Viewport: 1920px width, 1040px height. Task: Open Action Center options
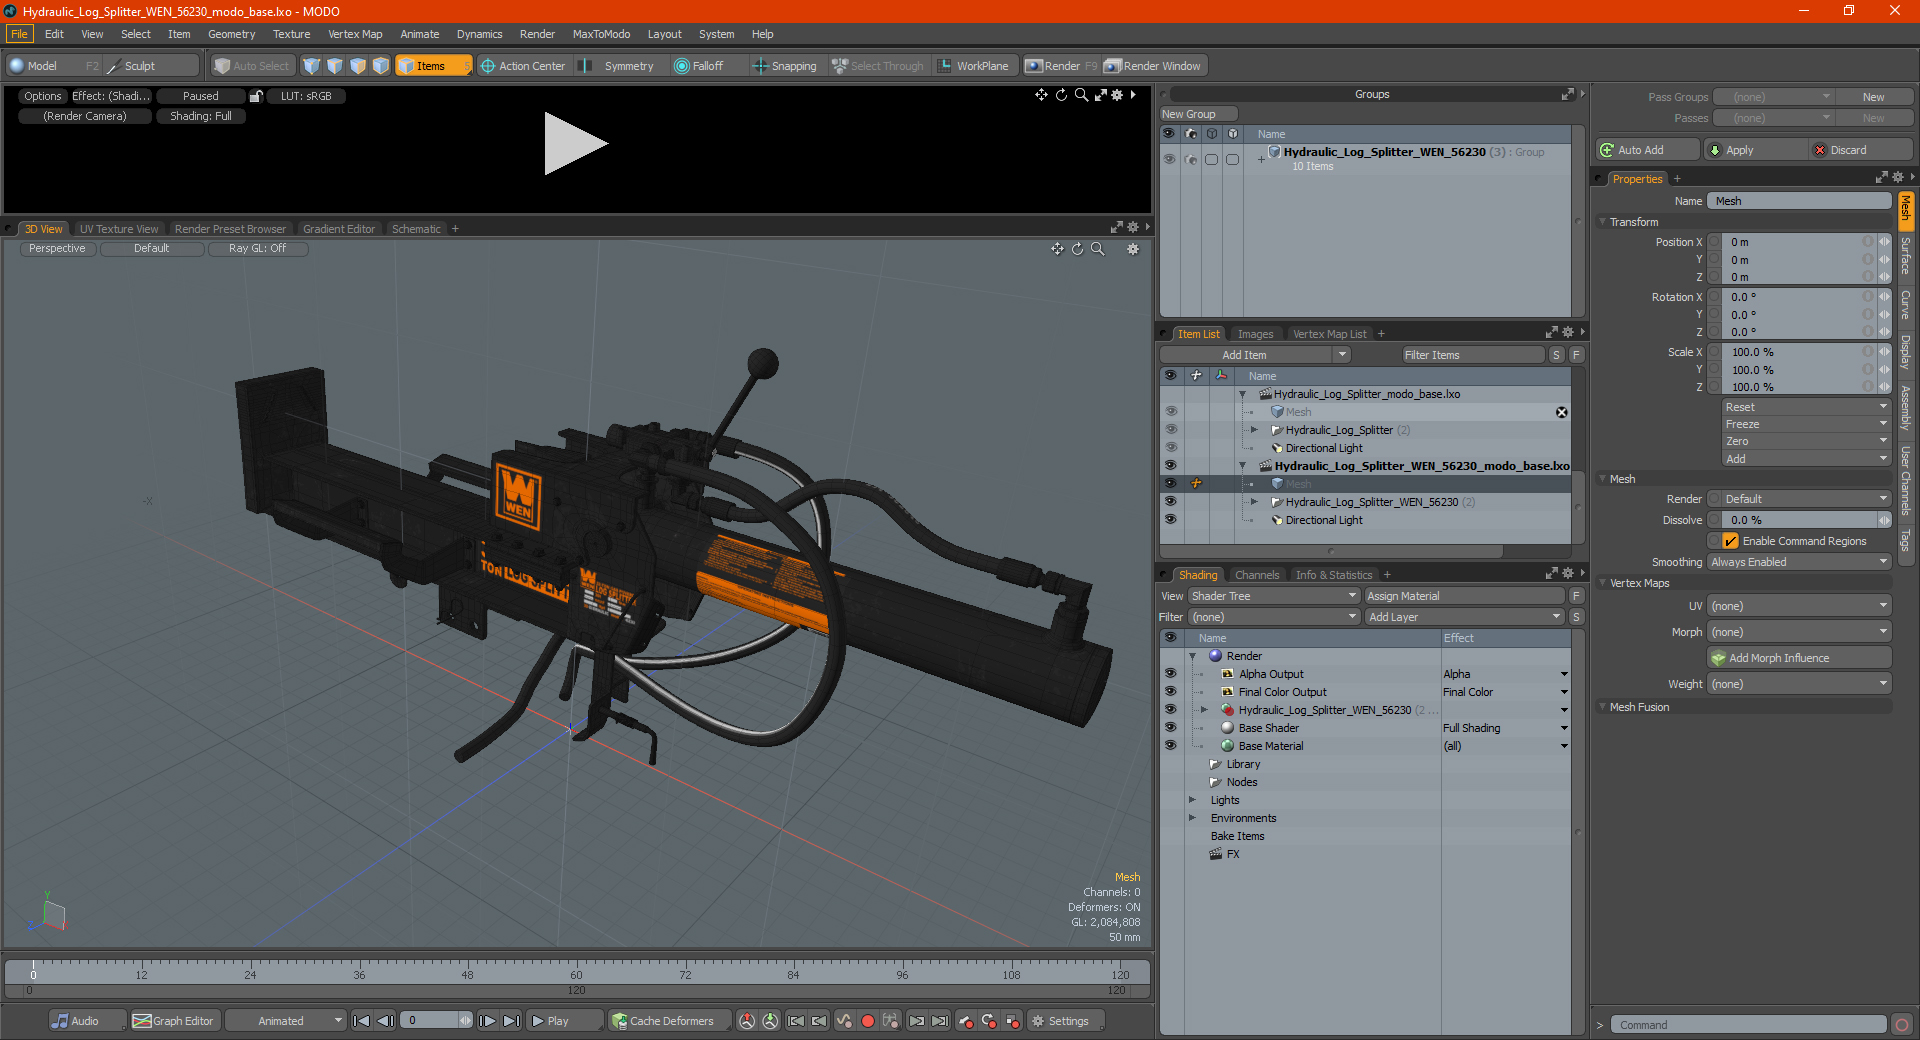coord(523,66)
